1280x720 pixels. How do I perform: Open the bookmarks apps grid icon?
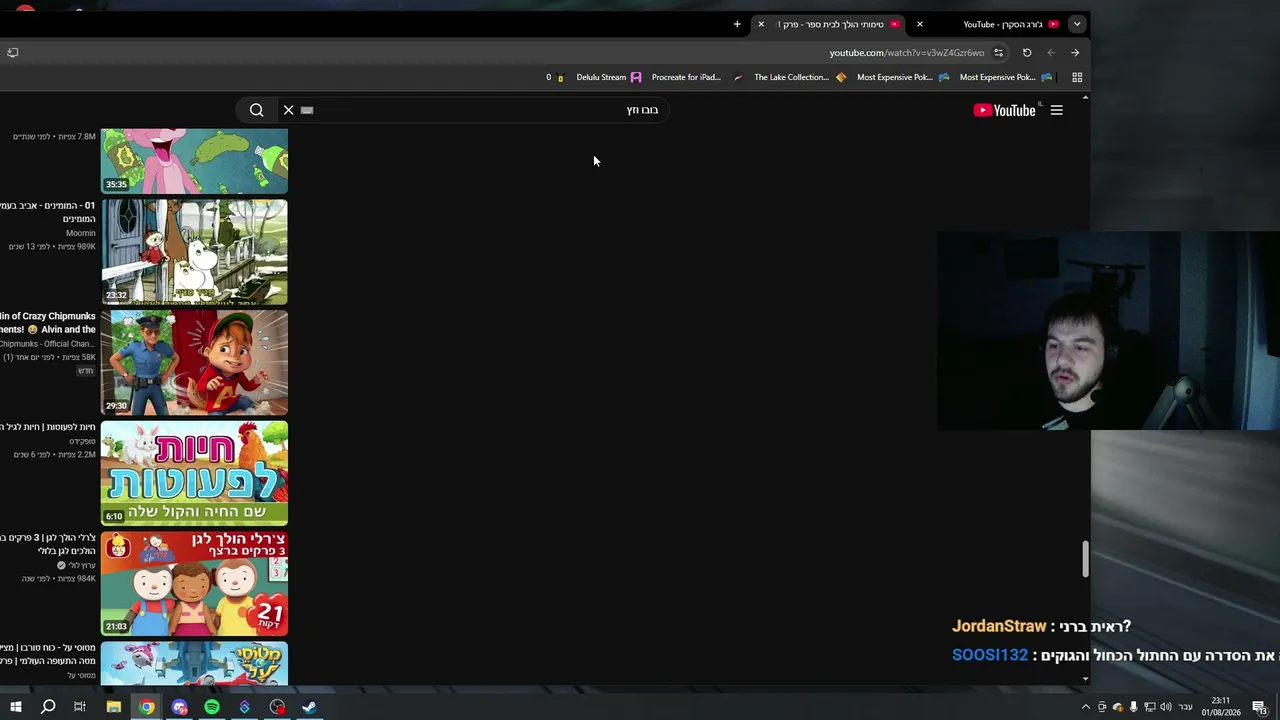[1077, 77]
